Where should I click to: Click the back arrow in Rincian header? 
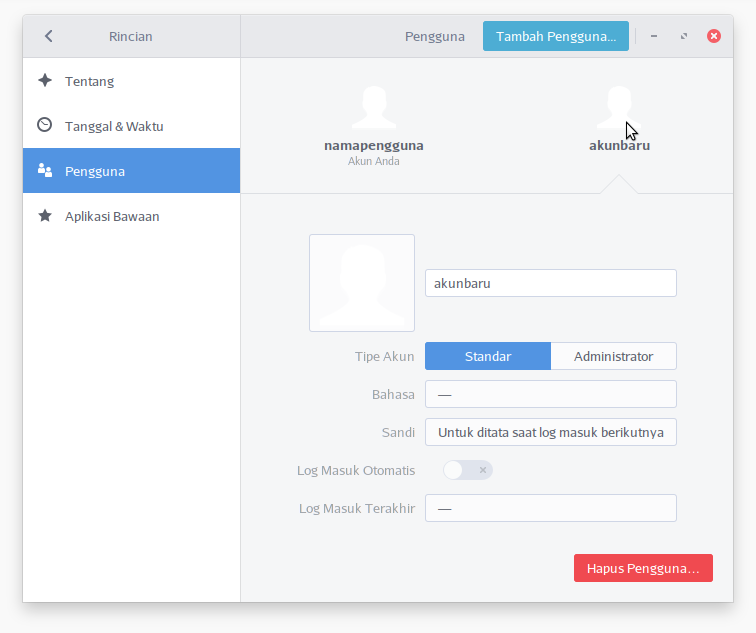click(48, 36)
